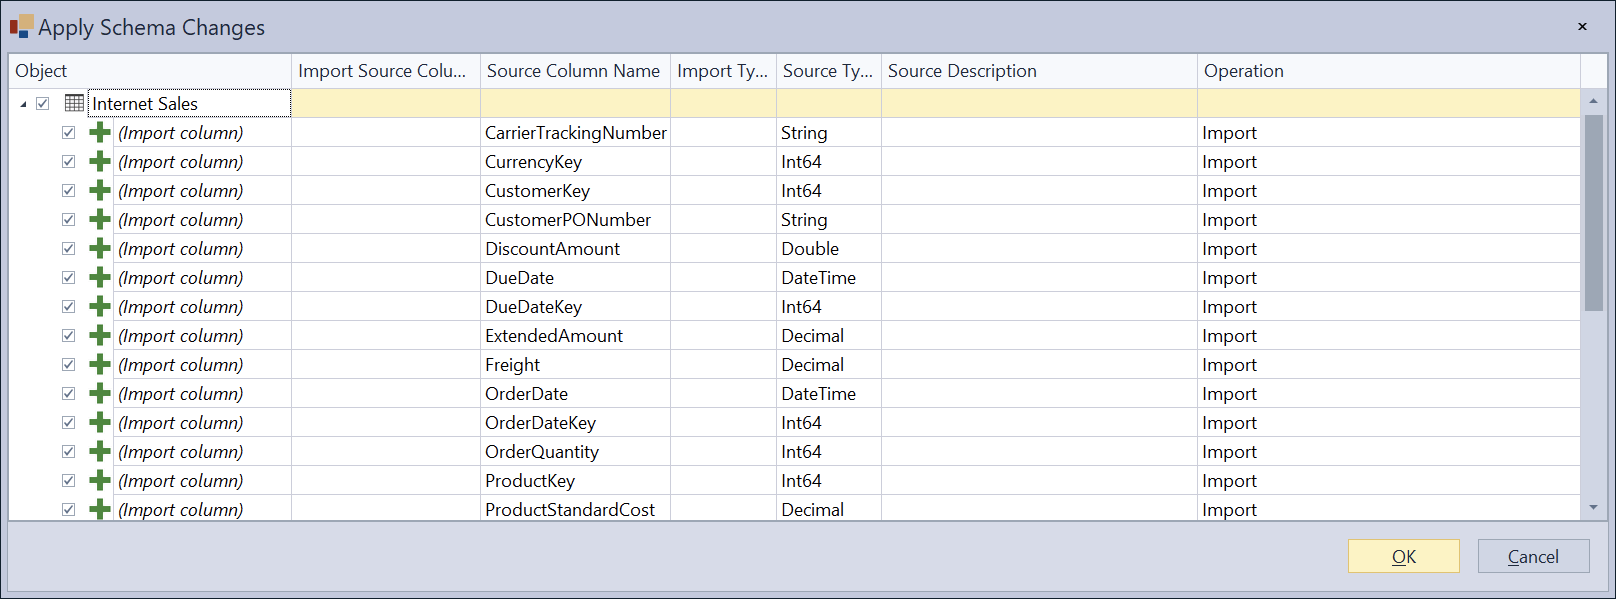1616x599 pixels.
Task: Click the Operation column header
Action: click(1389, 71)
